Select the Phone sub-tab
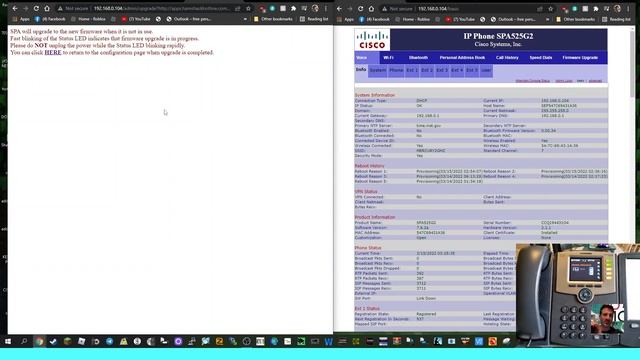 coord(396,70)
